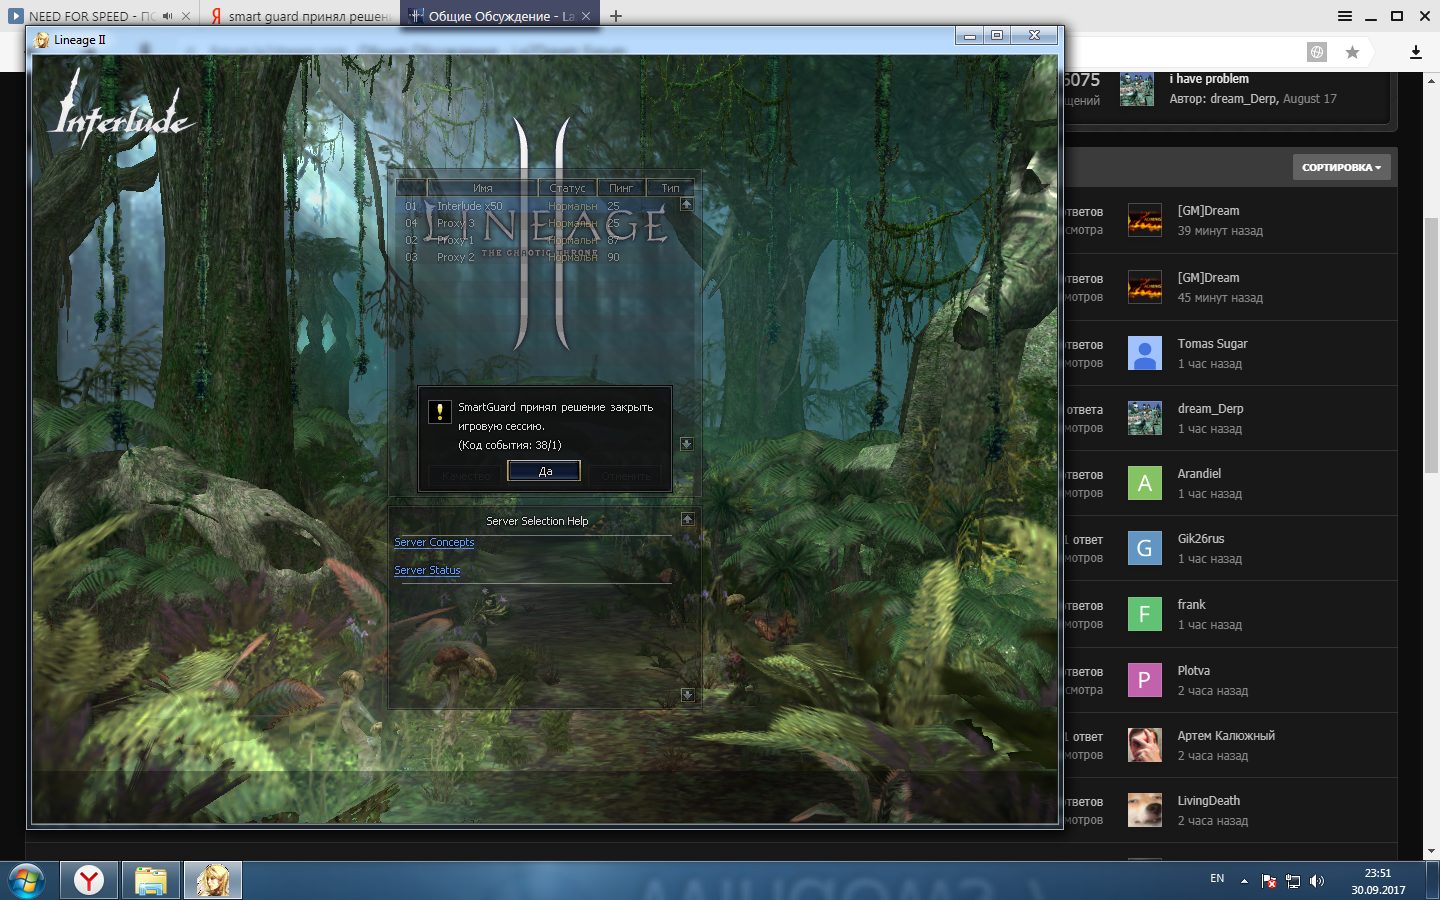Image resolution: width=1440 pixels, height=900 pixels.
Task: Click Arandiel green letter A avatar
Action: [x=1145, y=483]
